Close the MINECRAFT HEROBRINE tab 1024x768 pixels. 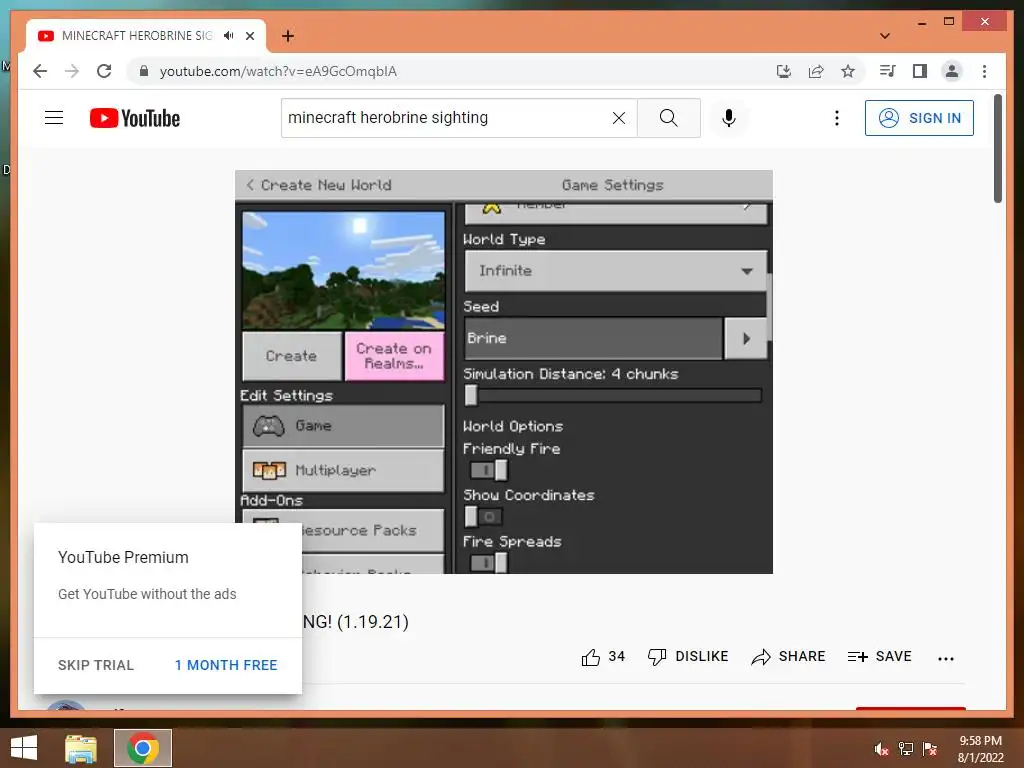coord(250,36)
